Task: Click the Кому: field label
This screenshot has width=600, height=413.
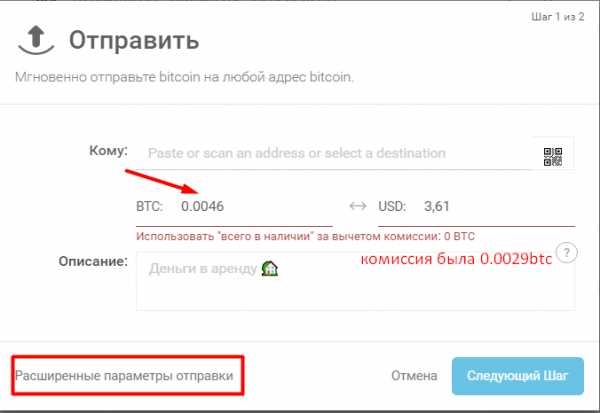Action: 108,150
